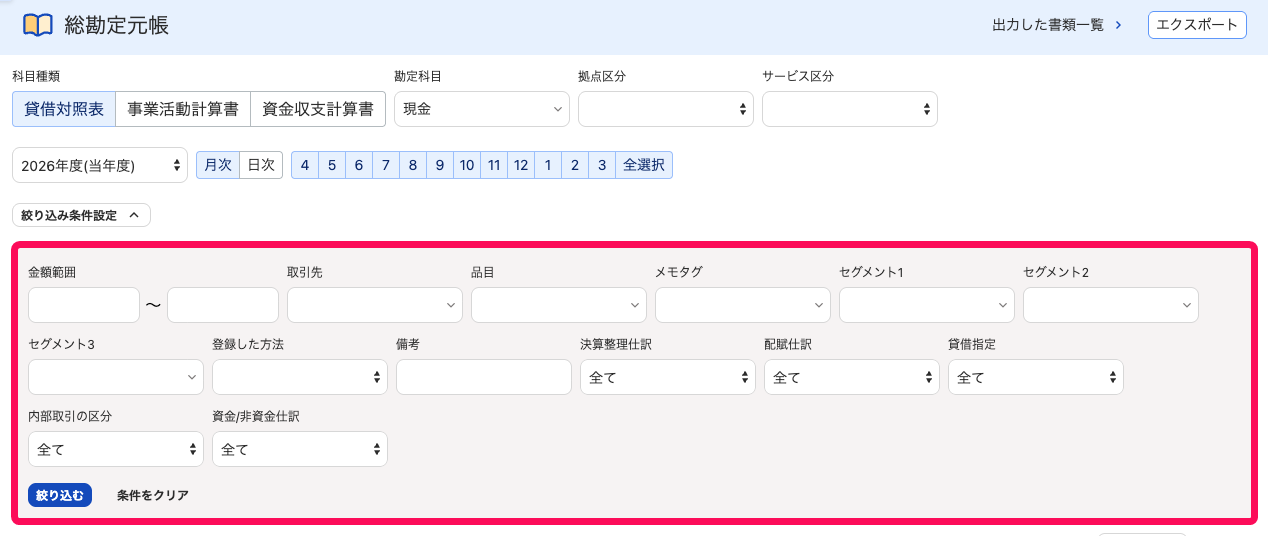Screen dimensions: 1268x536
Task: Open the 品目 dropdown
Action: [559, 305]
